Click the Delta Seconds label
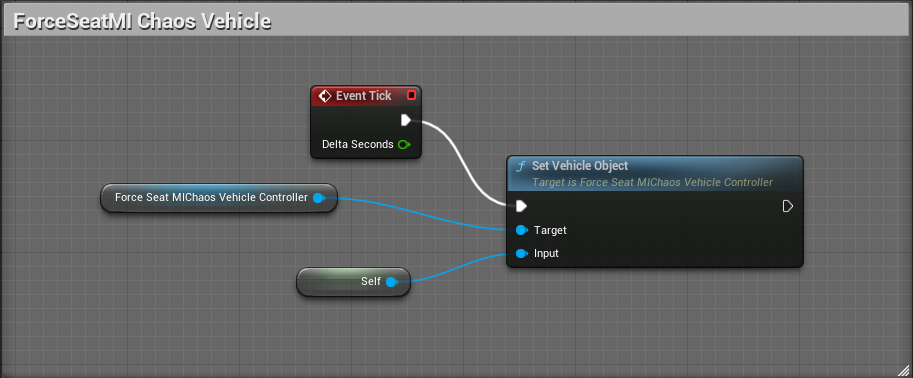 (x=358, y=144)
